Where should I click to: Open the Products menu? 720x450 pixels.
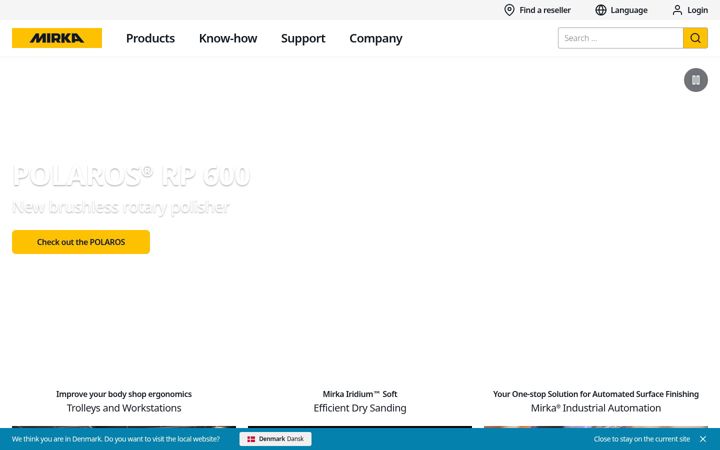(150, 38)
